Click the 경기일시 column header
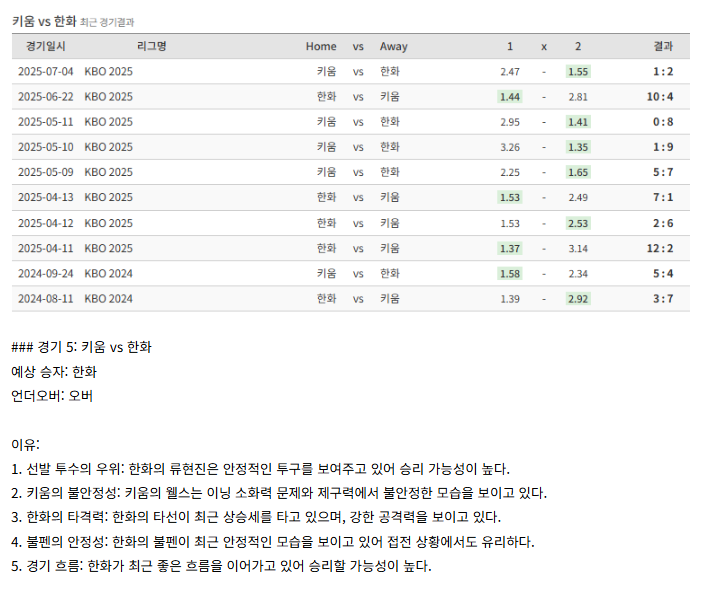The width and height of the screenshot is (703, 591). point(46,46)
